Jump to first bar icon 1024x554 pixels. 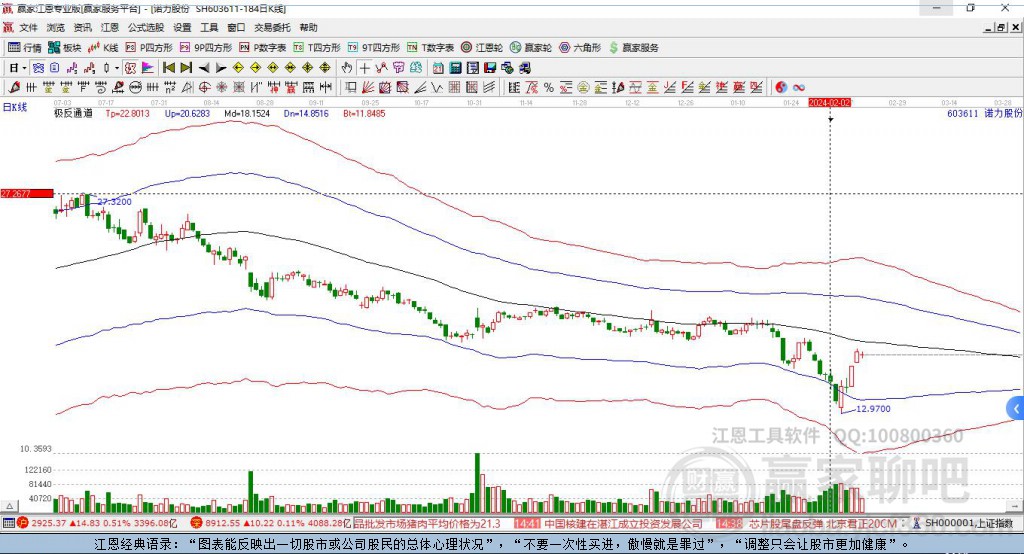(168, 68)
